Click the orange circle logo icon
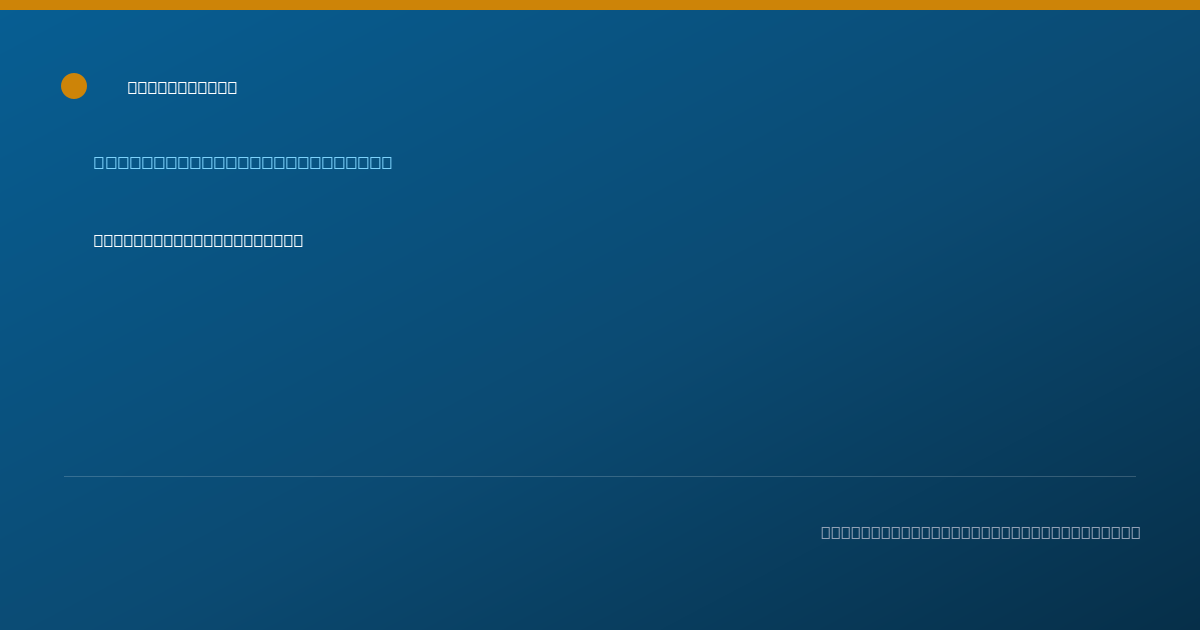The image size is (1200, 630). 74,86
